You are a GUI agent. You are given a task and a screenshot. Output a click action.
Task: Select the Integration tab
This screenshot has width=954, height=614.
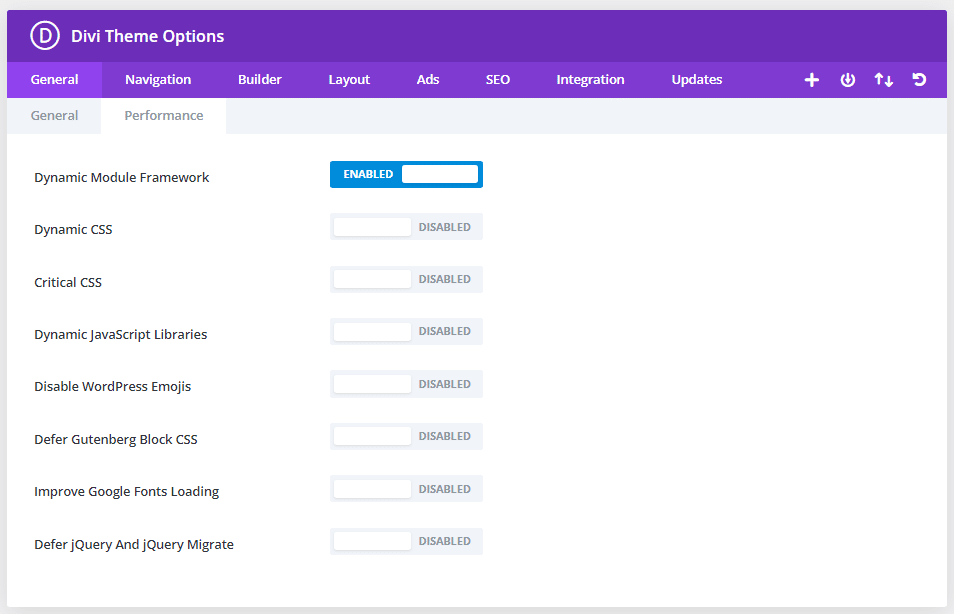pos(590,80)
